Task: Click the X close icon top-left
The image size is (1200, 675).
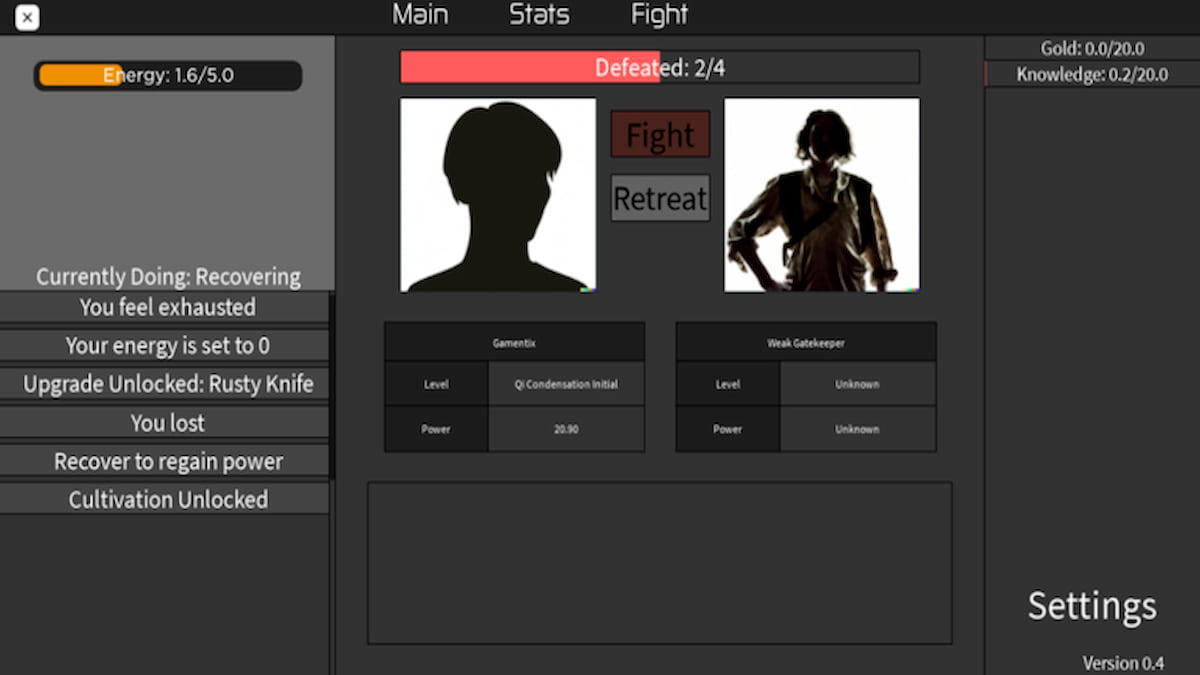Action: pyautogui.click(x=28, y=17)
